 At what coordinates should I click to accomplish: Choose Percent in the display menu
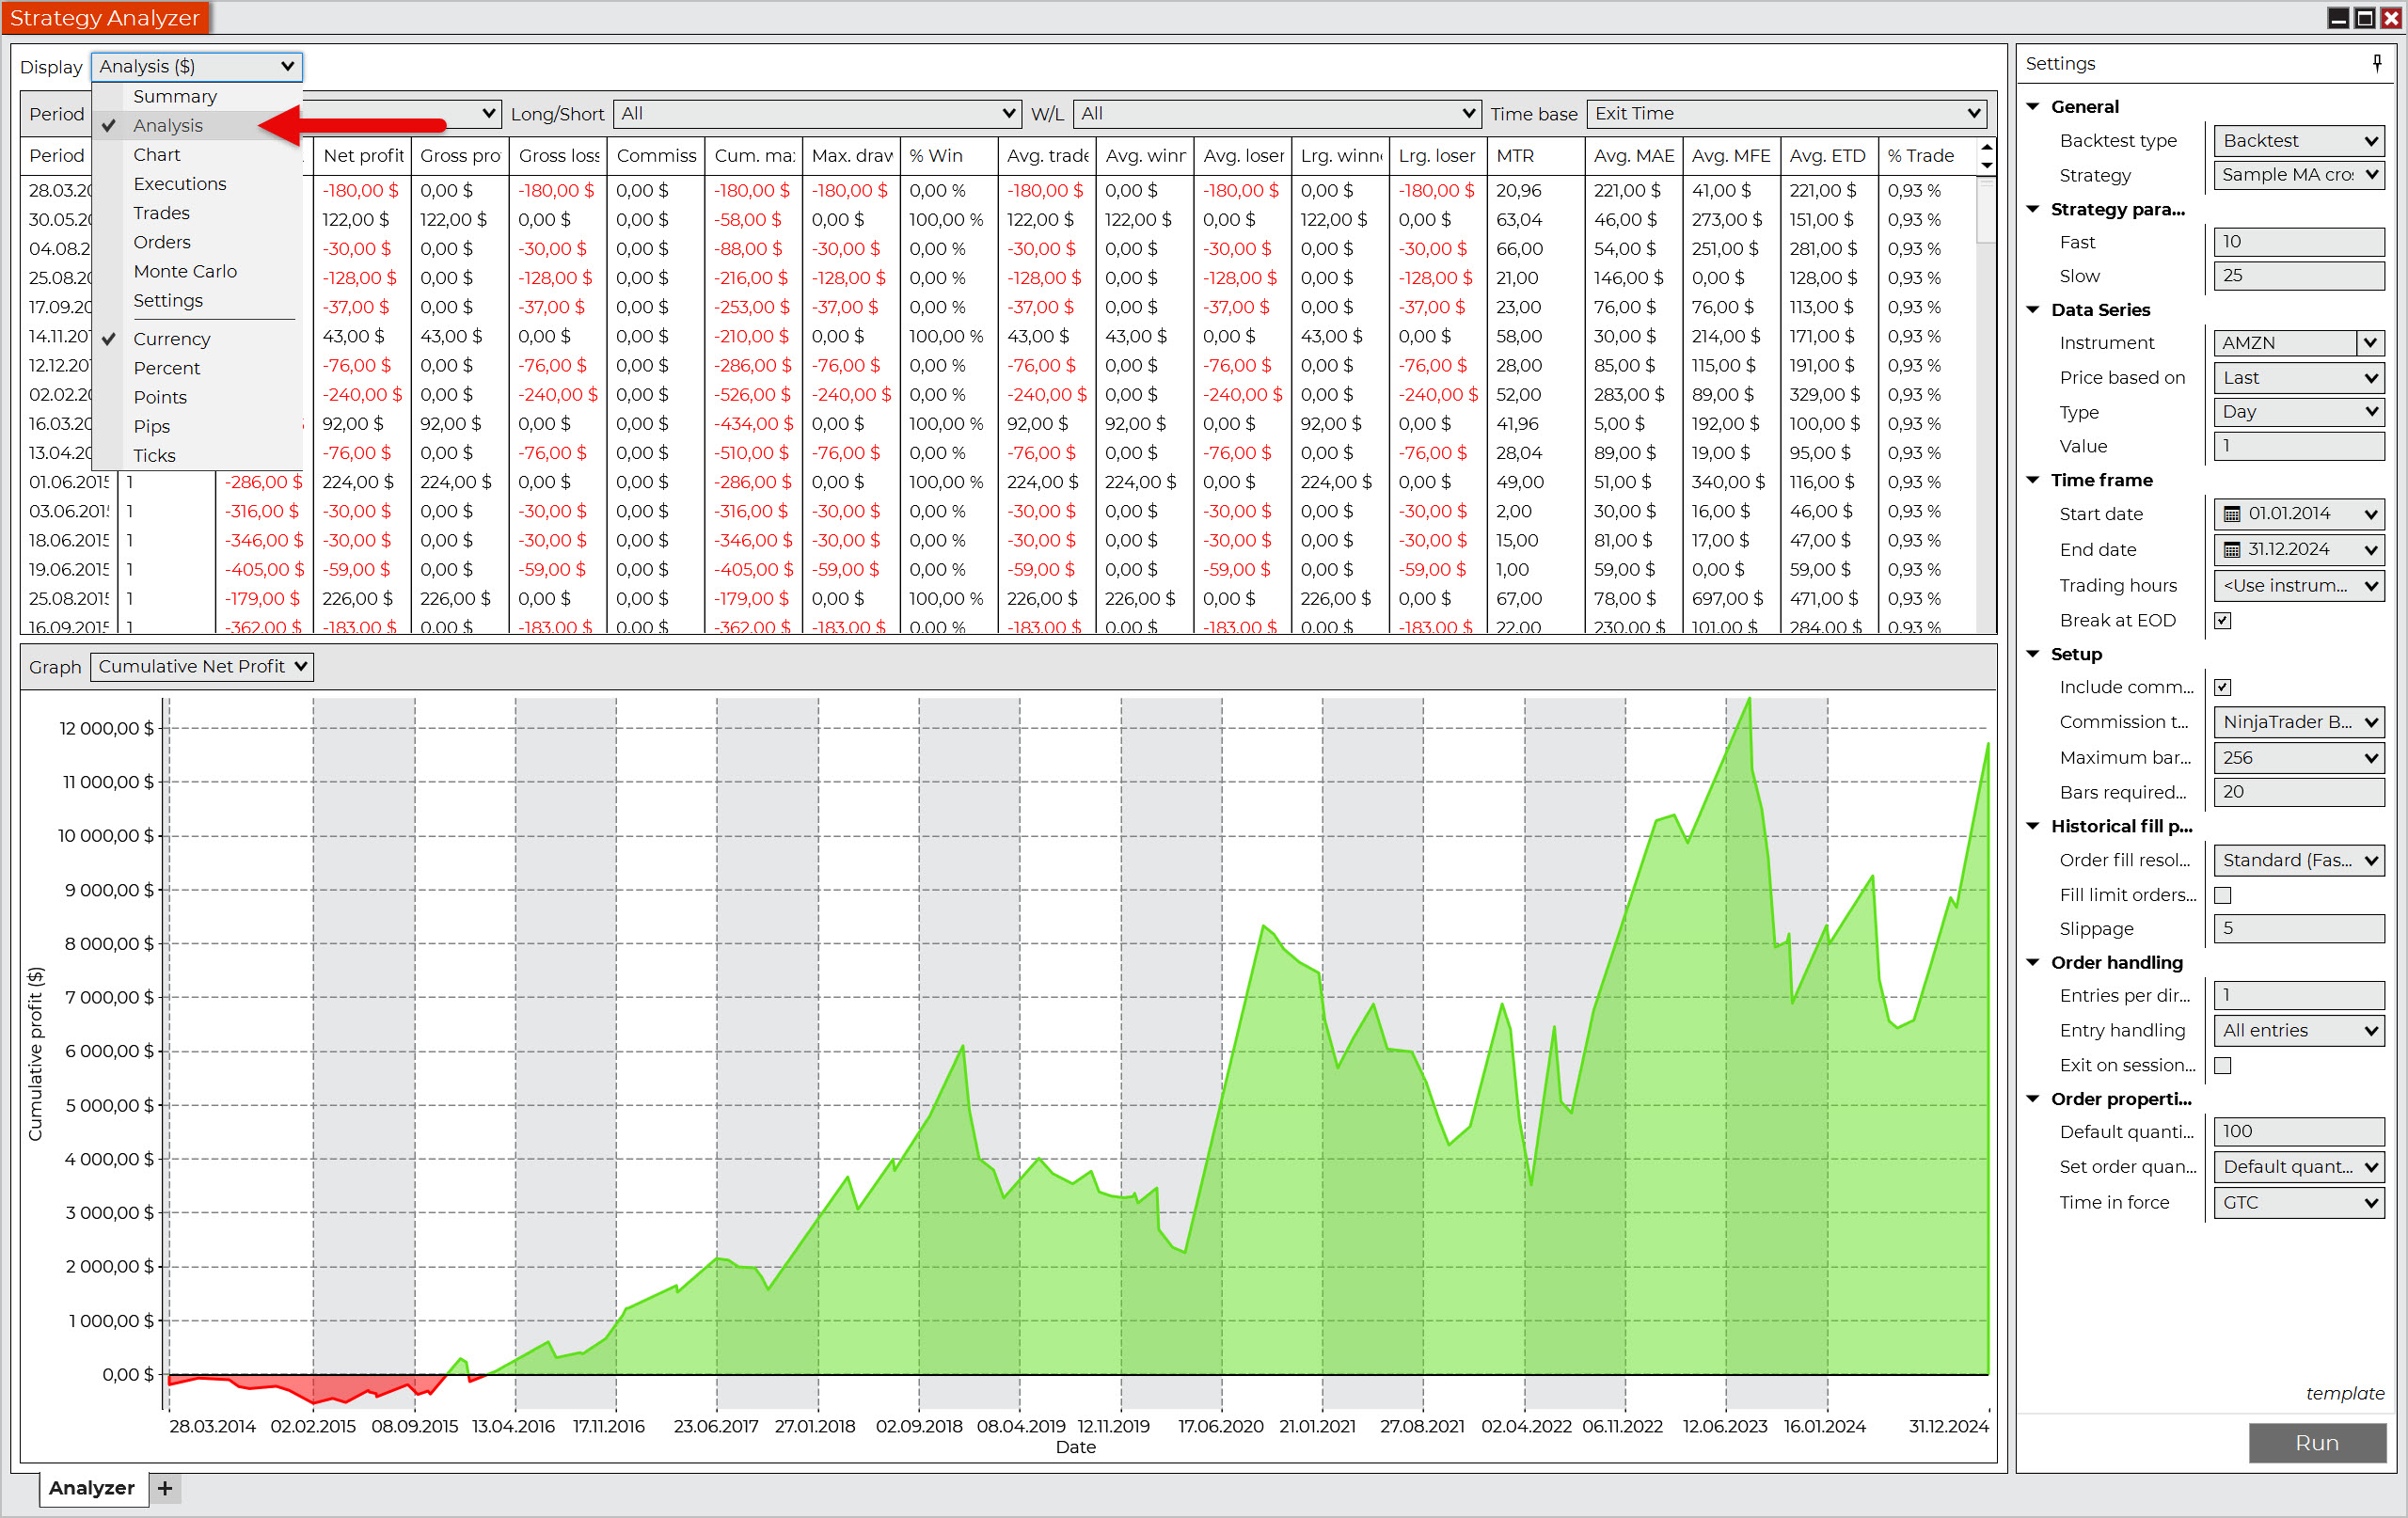pos(167,368)
